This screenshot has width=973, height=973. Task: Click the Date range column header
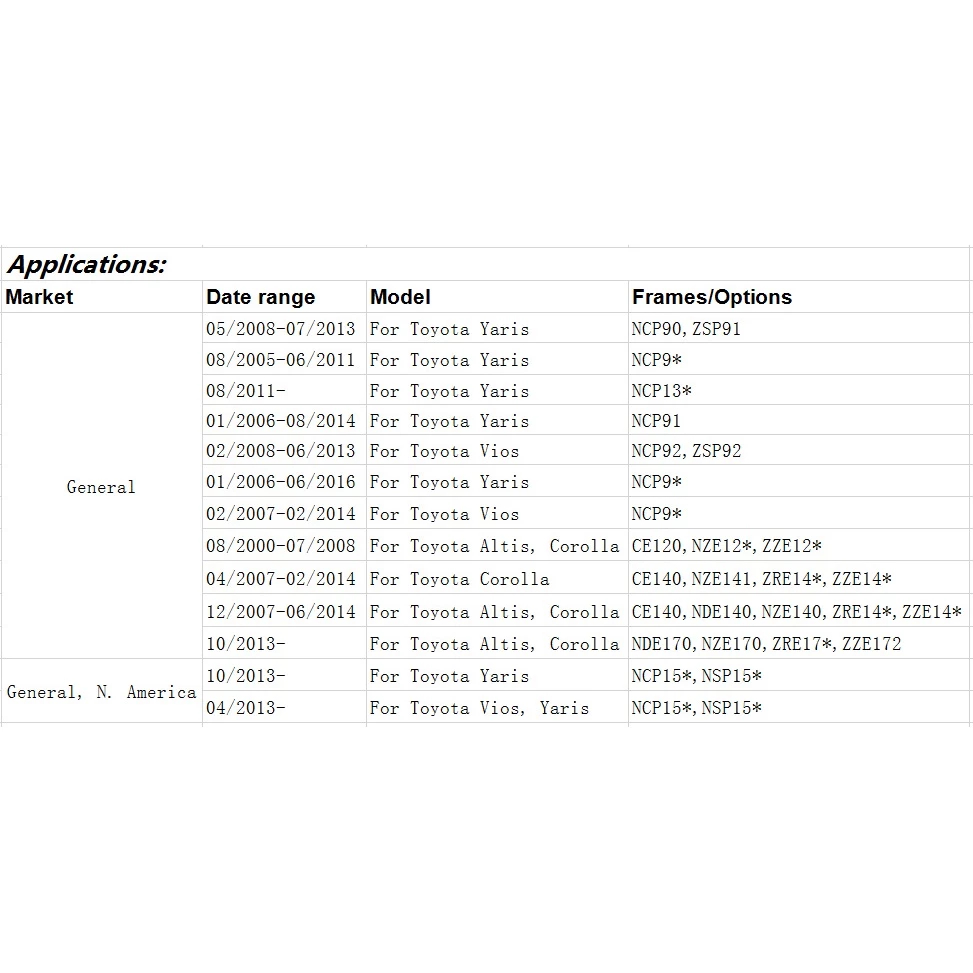(x=284, y=297)
